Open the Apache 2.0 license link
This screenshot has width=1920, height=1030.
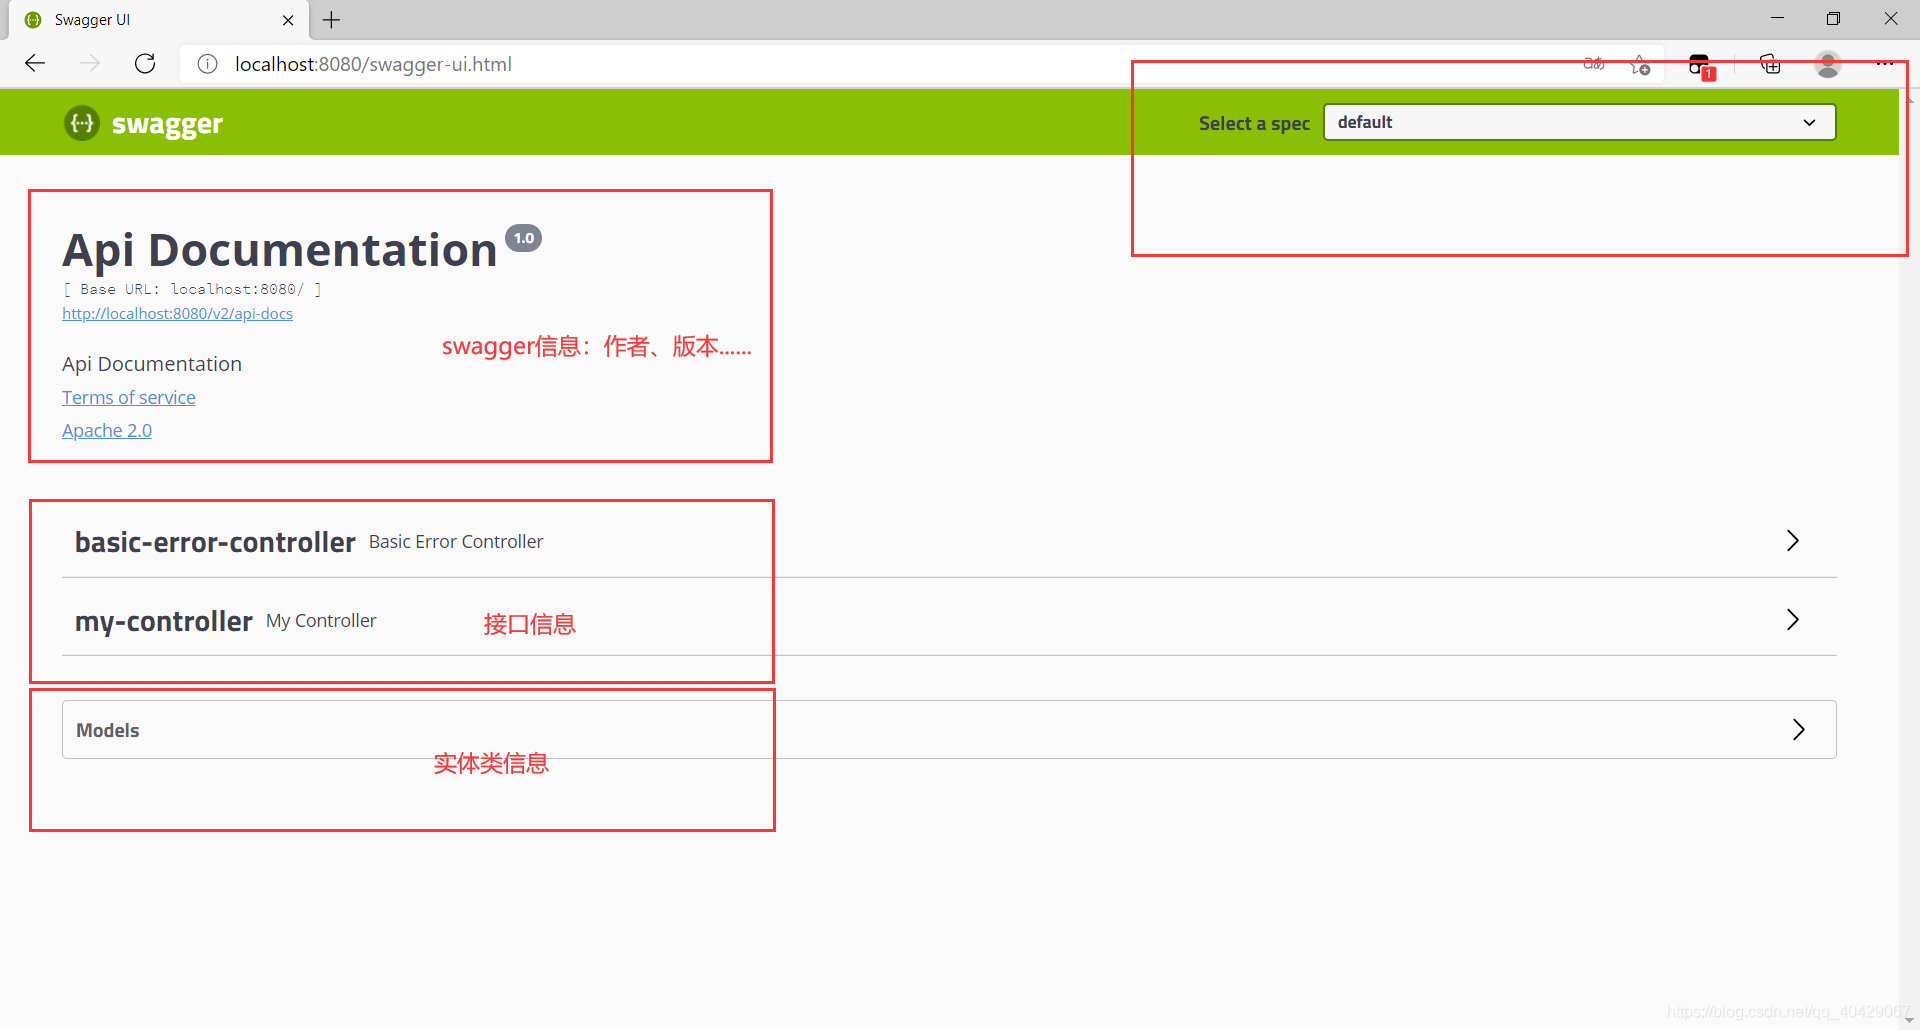point(107,431)
